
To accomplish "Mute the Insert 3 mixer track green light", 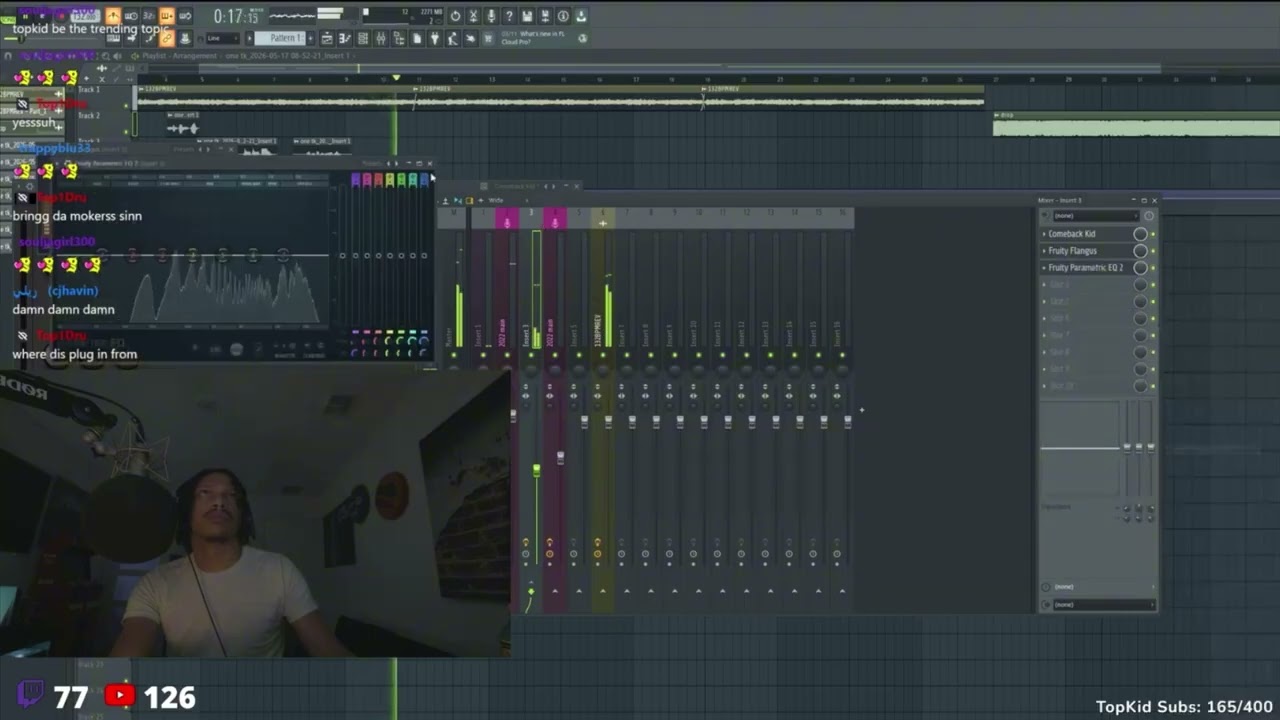I will pos(531,355).
